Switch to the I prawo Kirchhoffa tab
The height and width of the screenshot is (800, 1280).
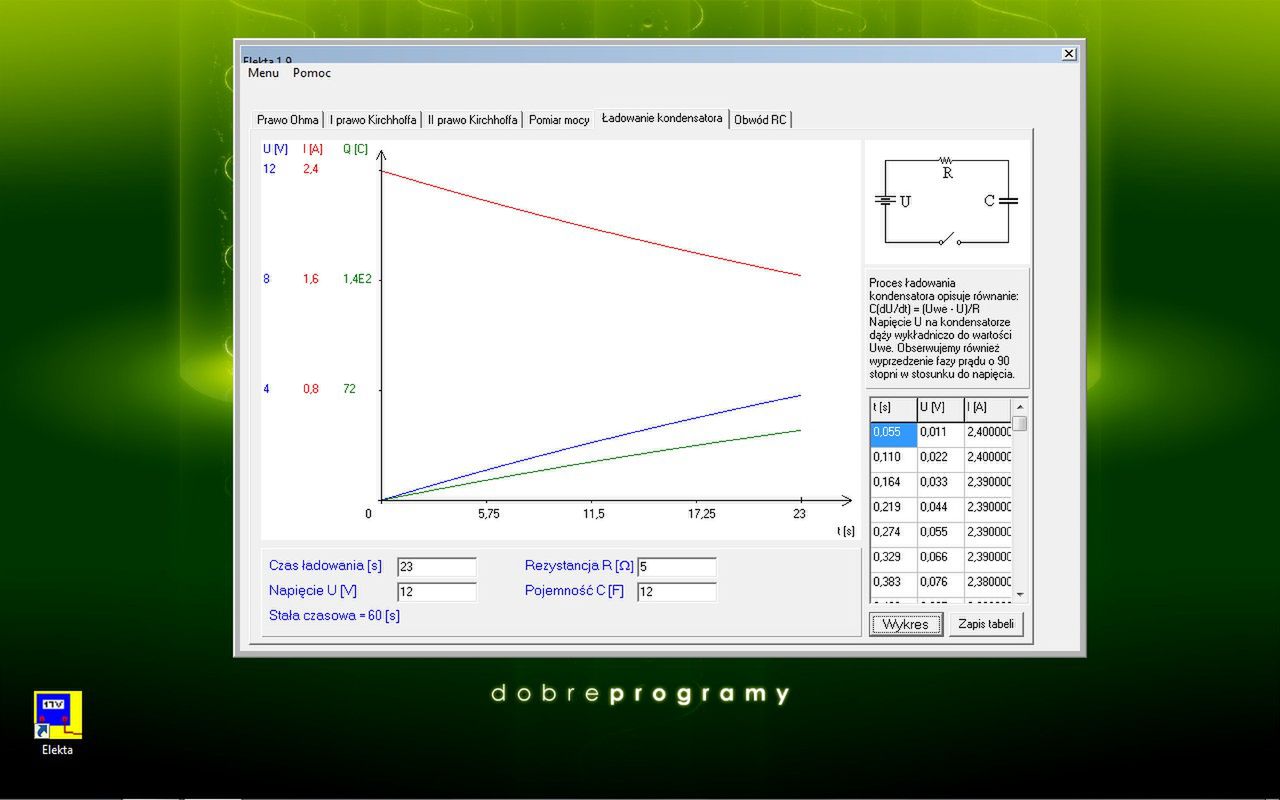coord(373,120)
